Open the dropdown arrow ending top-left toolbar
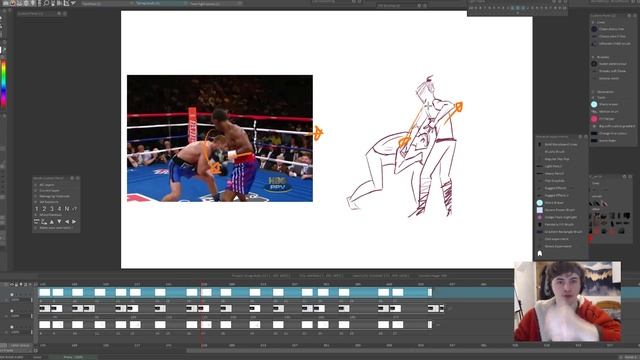Screen dimensions: 640x360 (x=73, y=3)
